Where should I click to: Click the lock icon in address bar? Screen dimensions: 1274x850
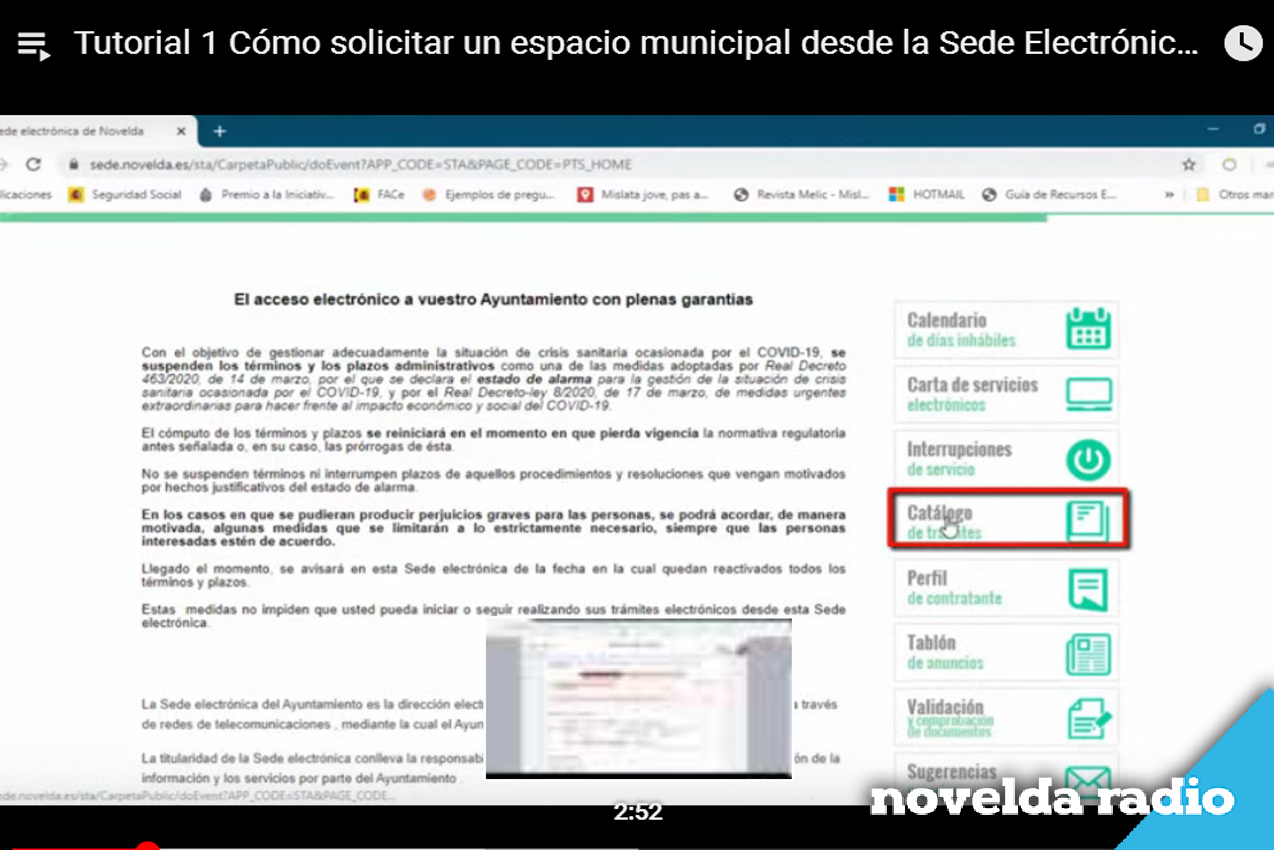tap(73, 164)
